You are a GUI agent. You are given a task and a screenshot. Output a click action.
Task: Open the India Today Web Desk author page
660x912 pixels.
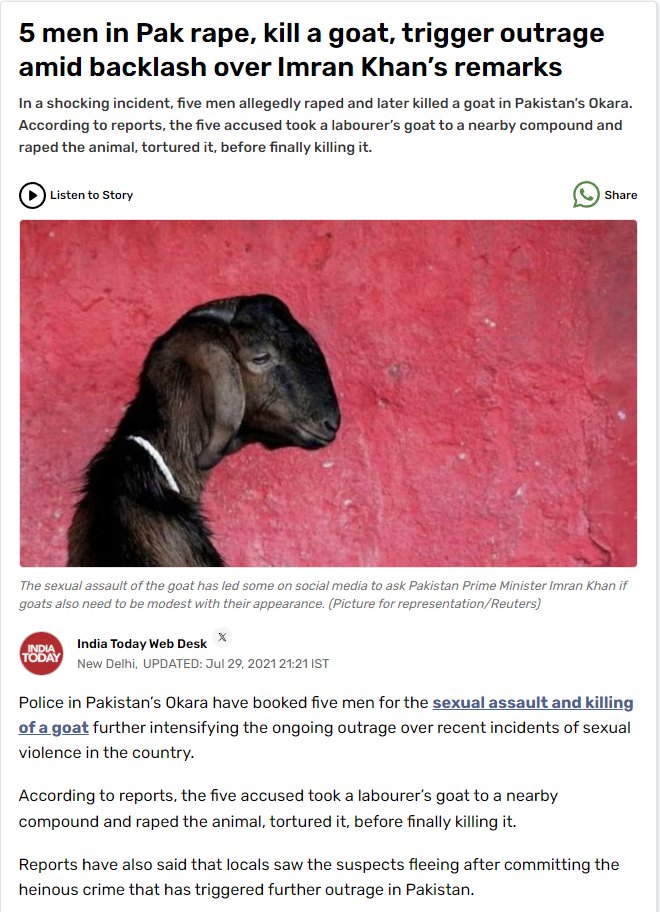click(x=142, y=643)
